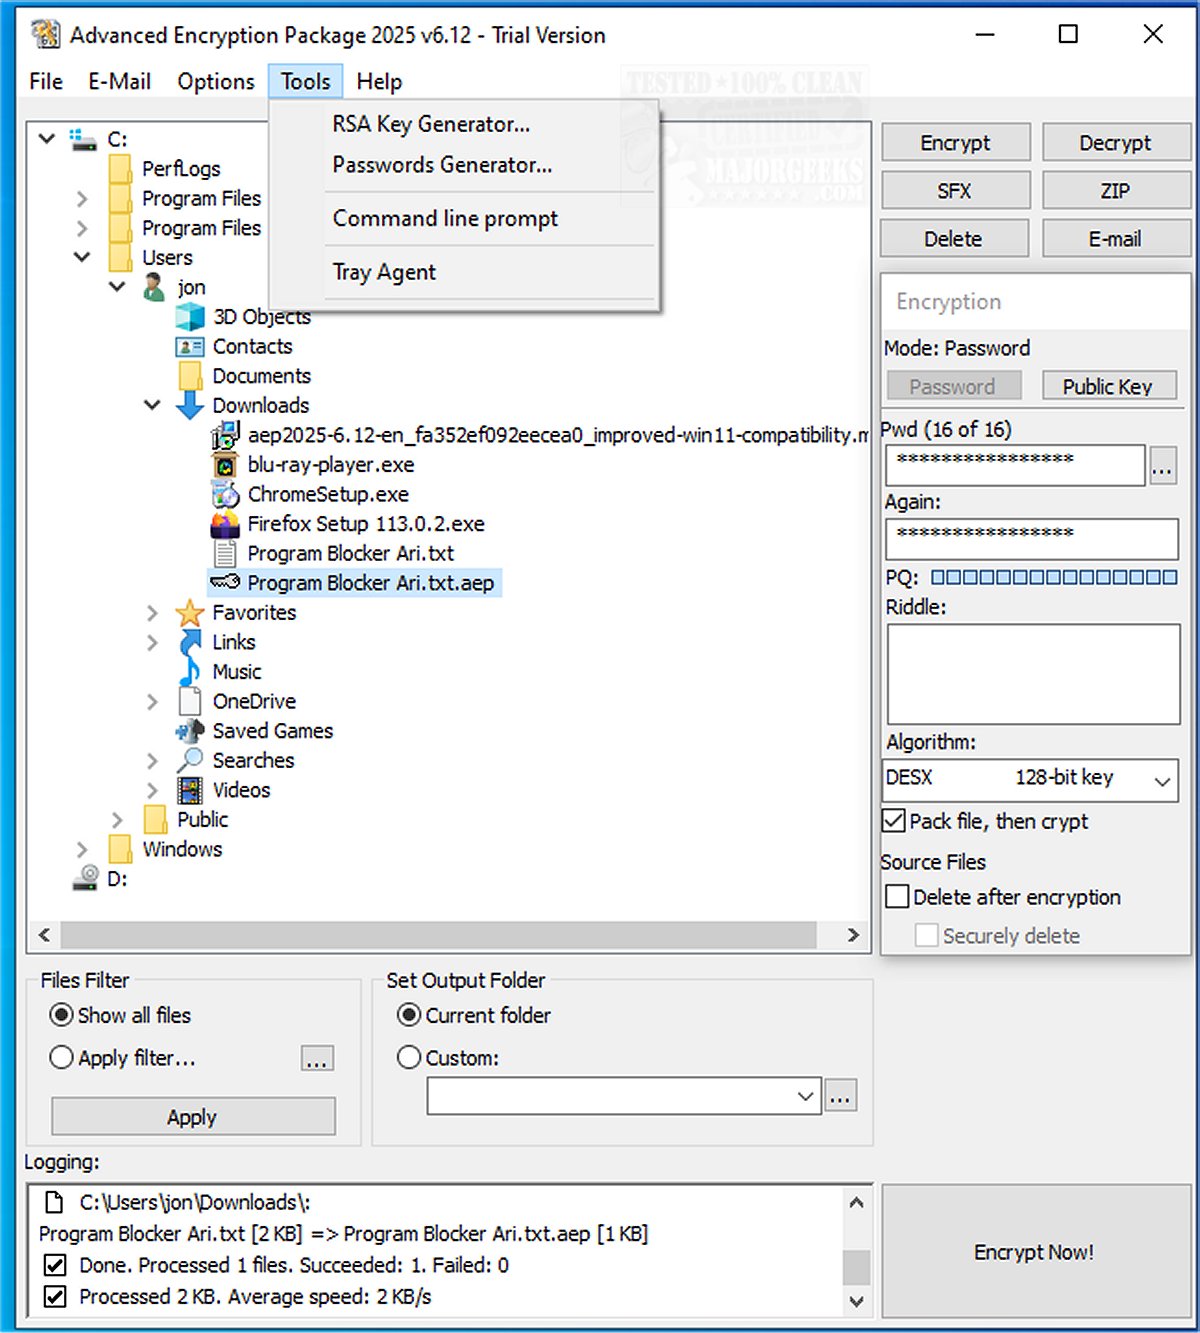Screen dimensions: 1200x1333
Task: Select Current folder output option
Action: [409, 1015]
